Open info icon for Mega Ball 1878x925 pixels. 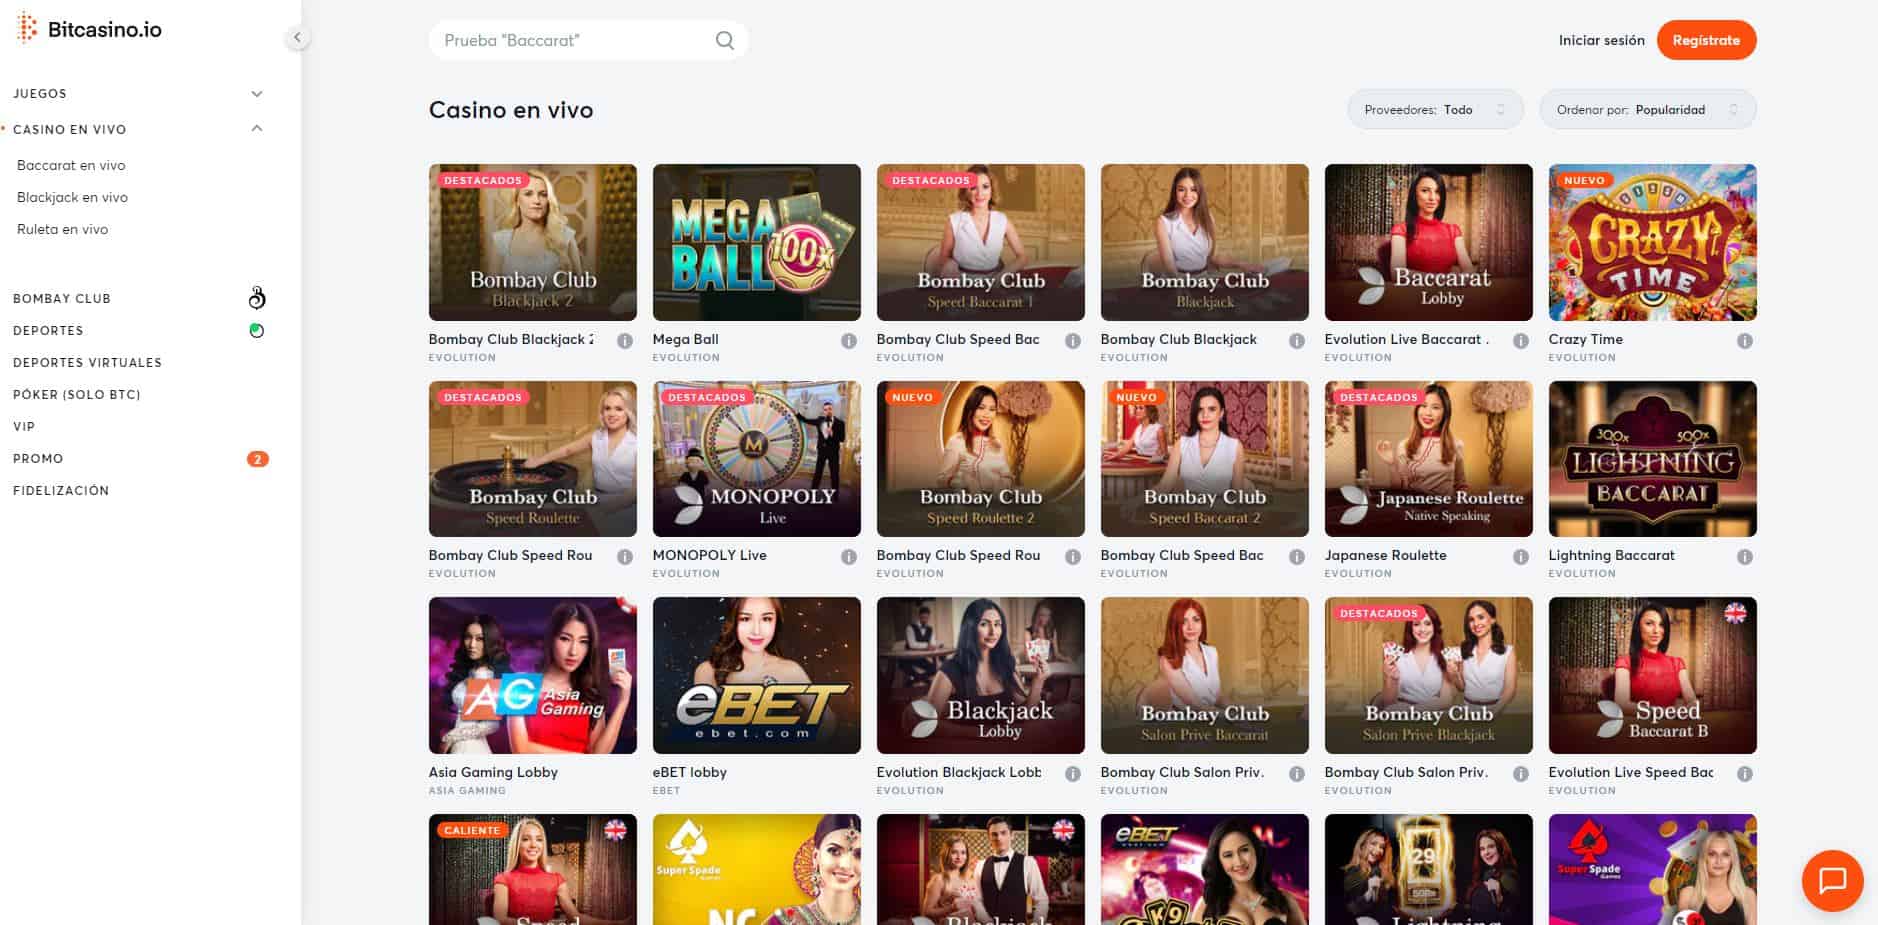849,341
